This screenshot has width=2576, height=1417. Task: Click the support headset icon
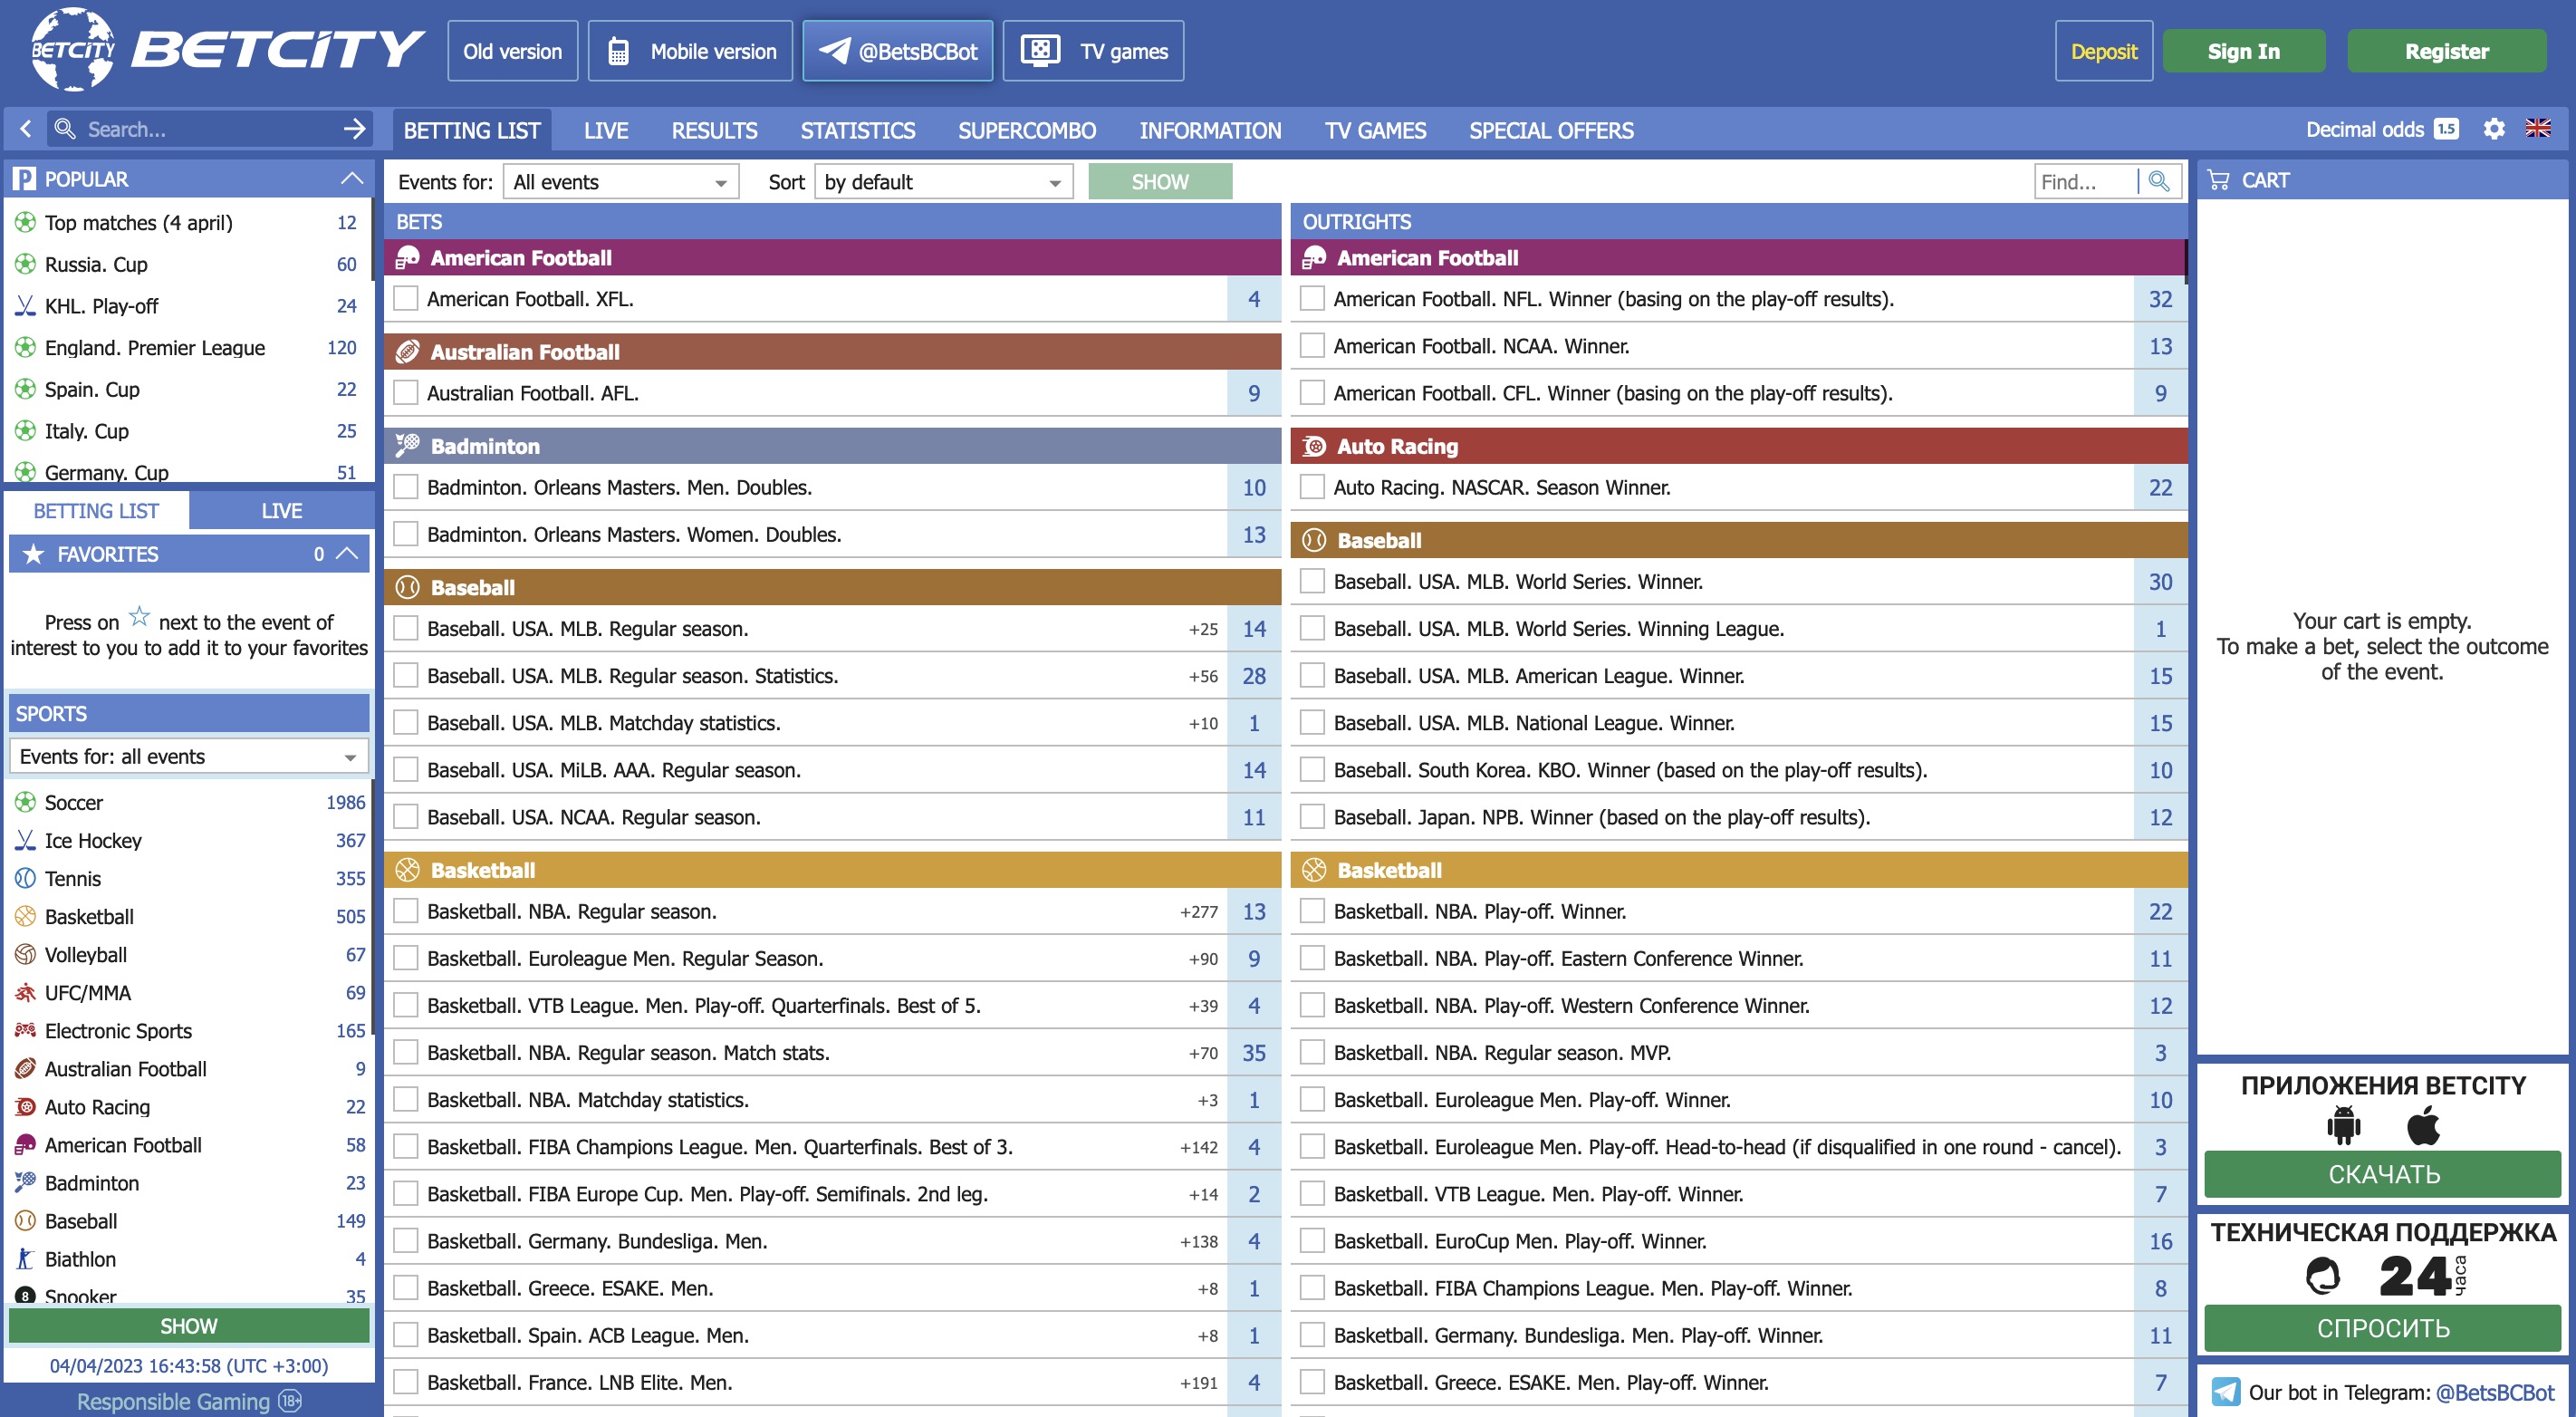click(x=2322, y=1276)
